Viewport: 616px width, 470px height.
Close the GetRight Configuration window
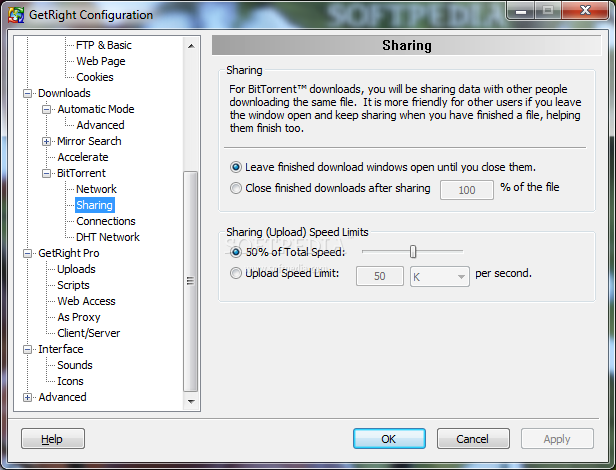coord(585,10)
